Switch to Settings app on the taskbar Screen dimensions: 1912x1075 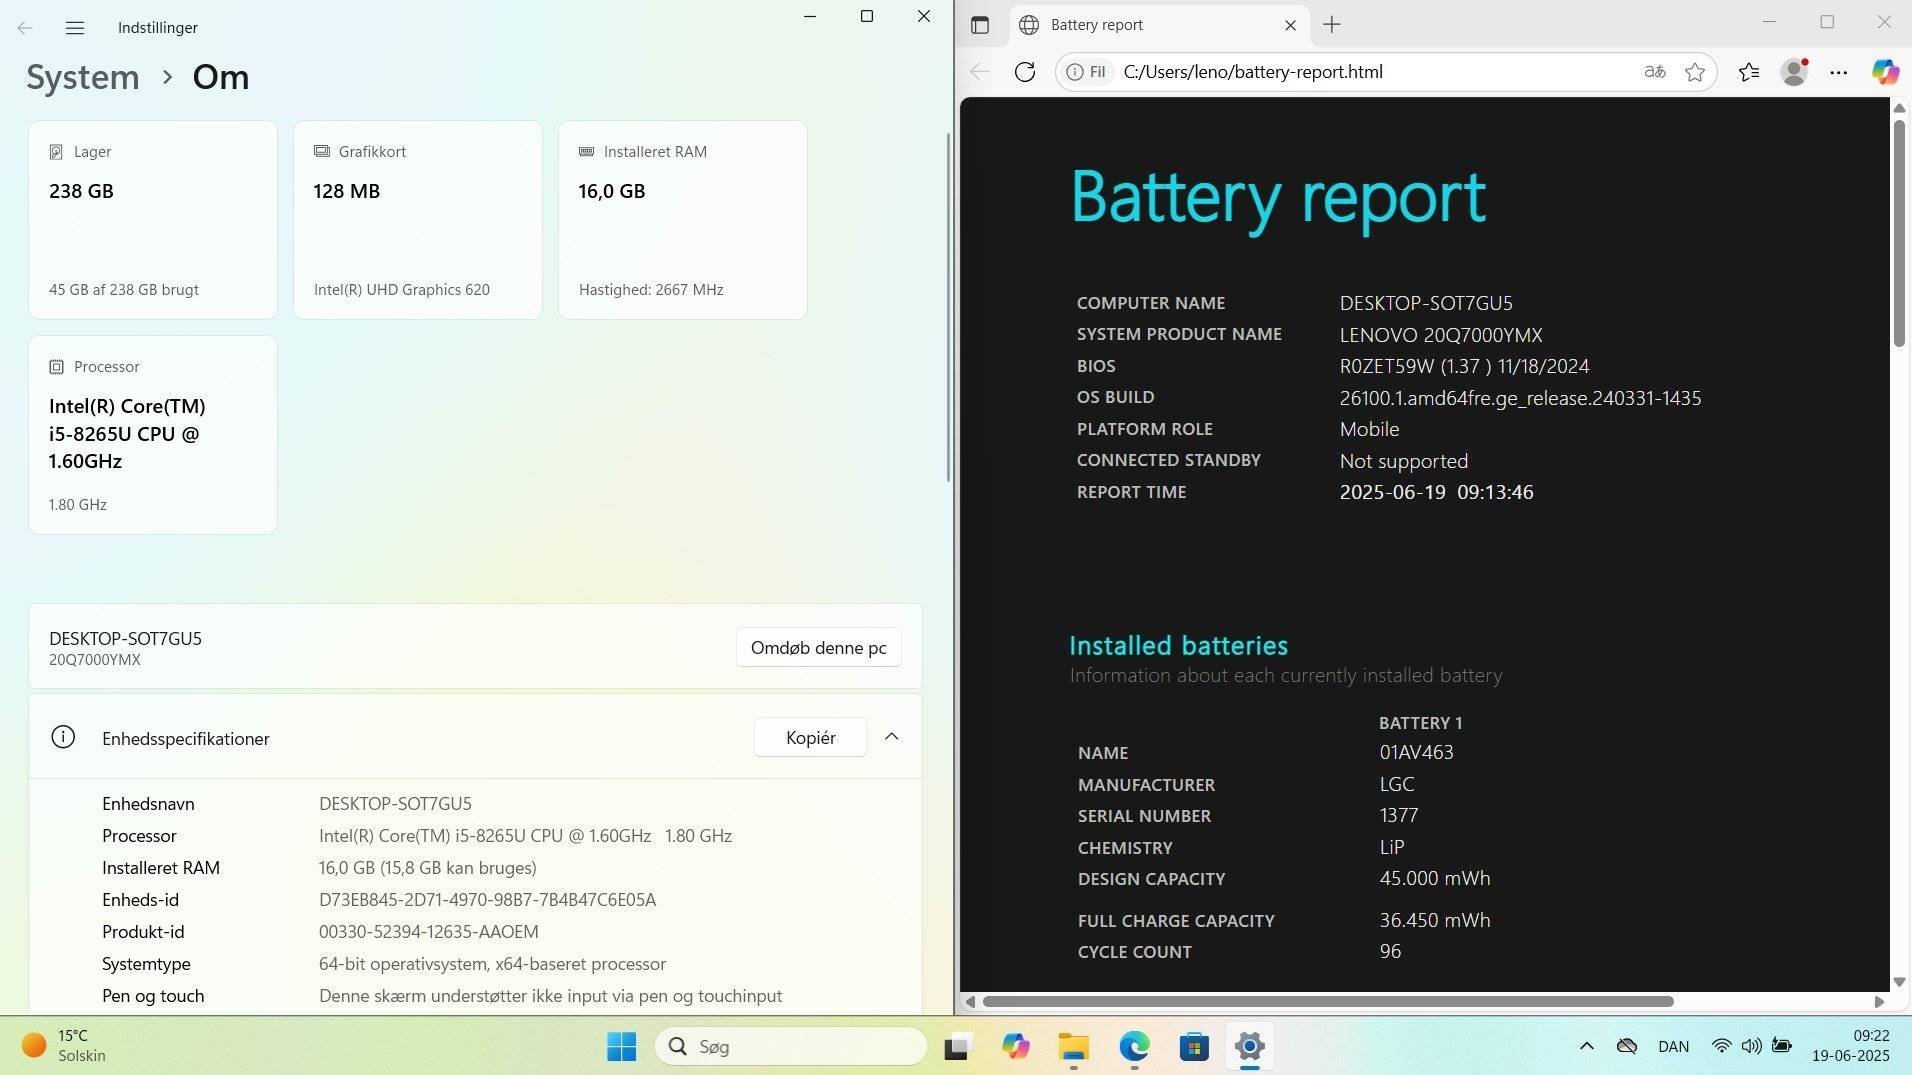1250,1046
